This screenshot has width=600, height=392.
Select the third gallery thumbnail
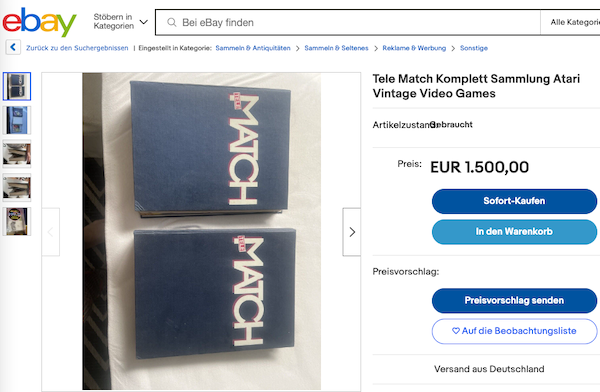pyautogui.click(x=17, y=154)
